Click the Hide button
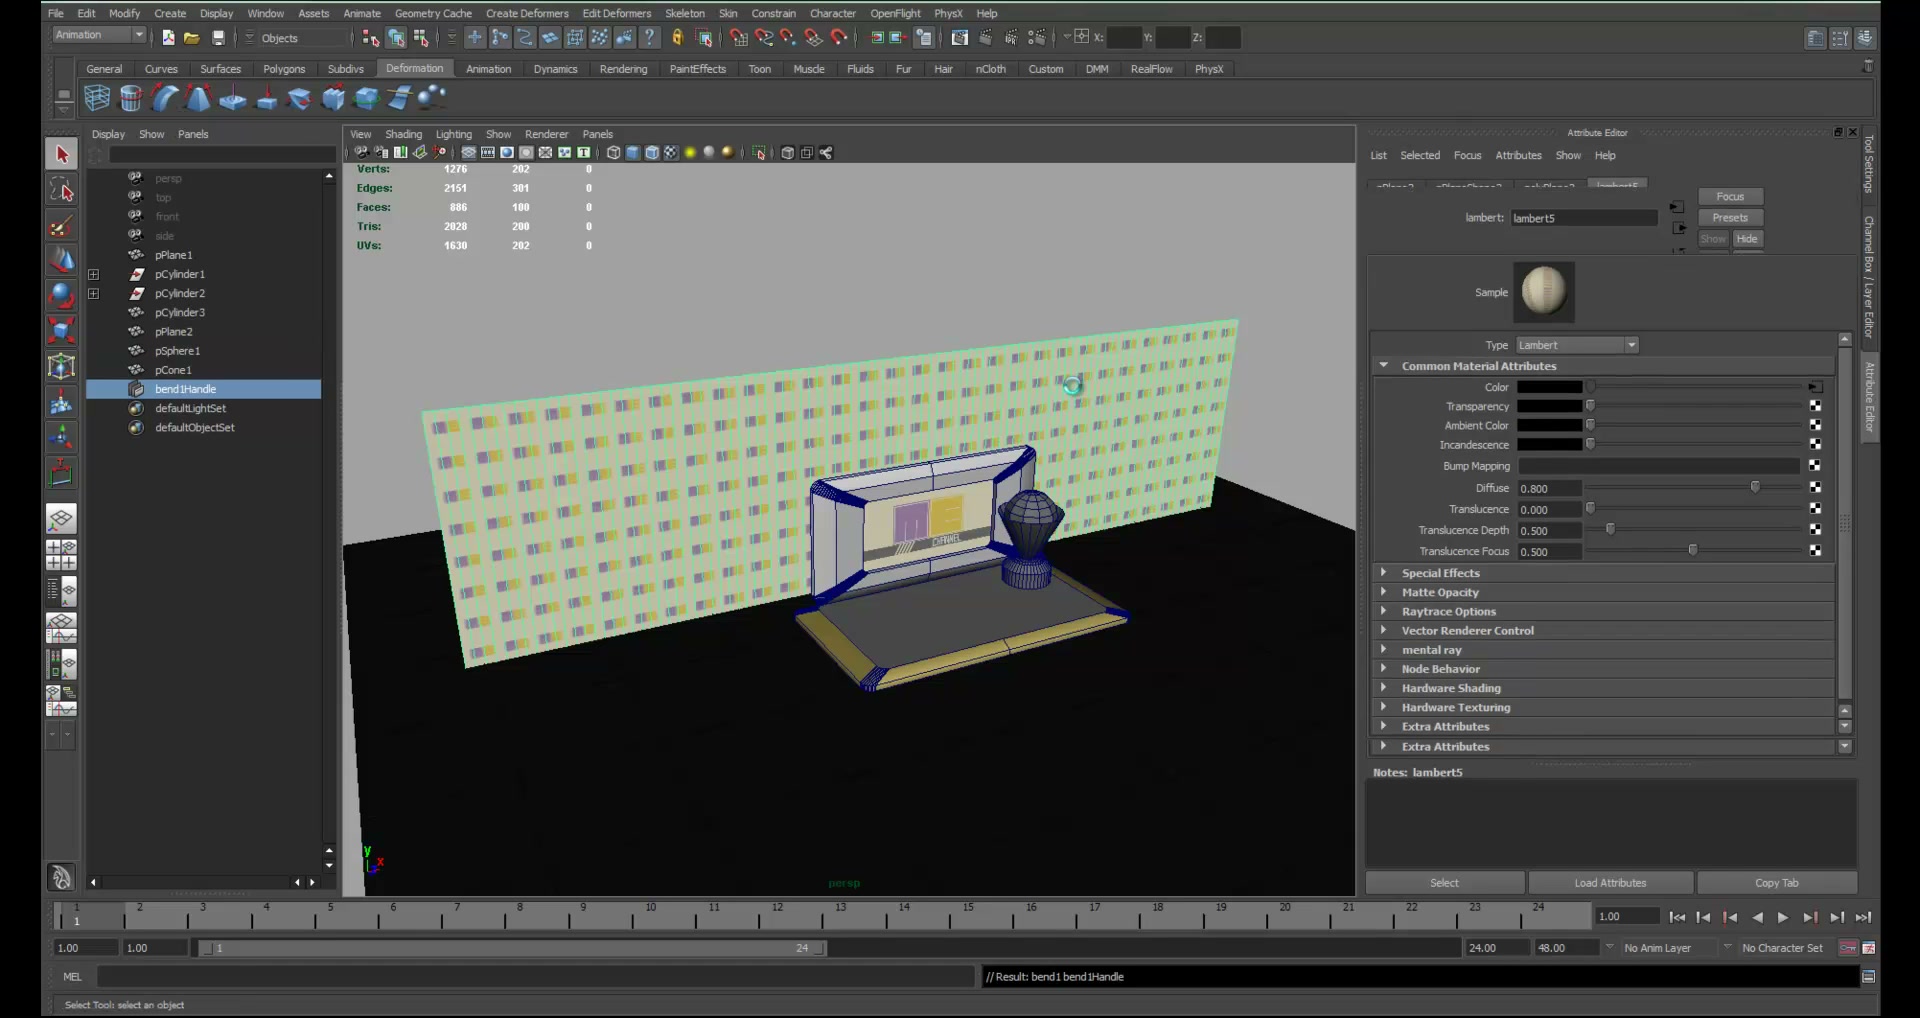 (1747, 239)
